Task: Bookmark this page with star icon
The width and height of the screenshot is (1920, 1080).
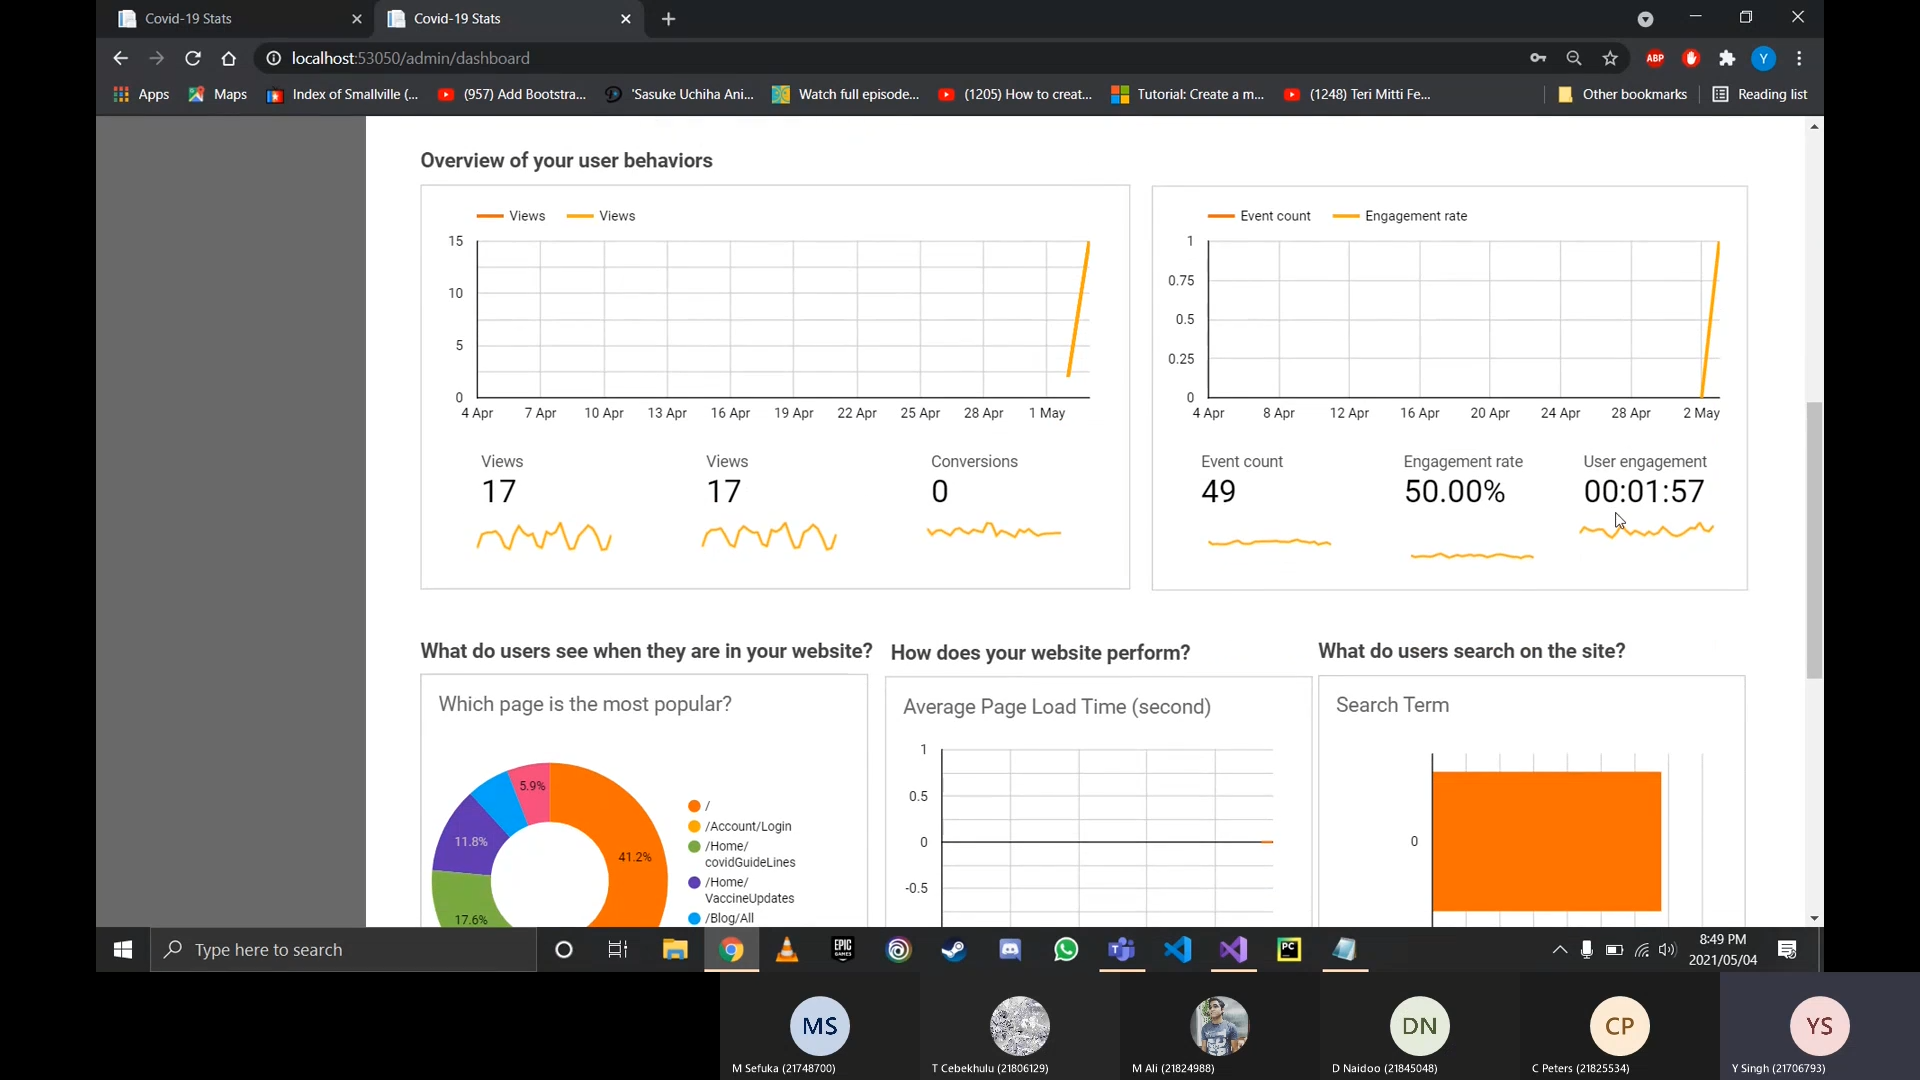Action: (1610, 59)
